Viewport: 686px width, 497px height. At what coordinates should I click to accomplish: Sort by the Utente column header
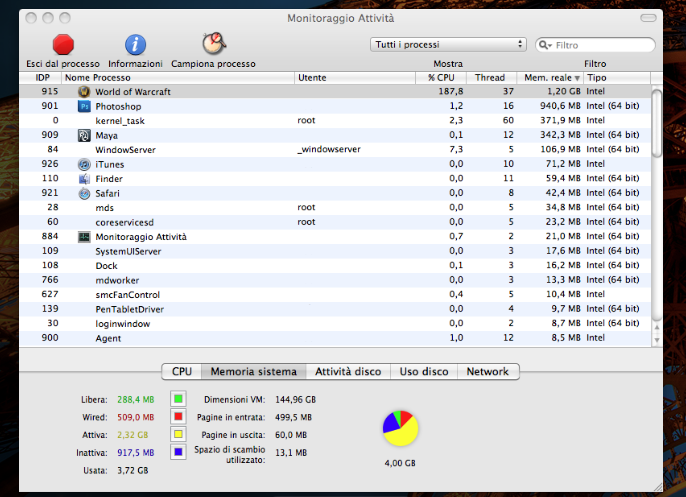tap(355, 77)
